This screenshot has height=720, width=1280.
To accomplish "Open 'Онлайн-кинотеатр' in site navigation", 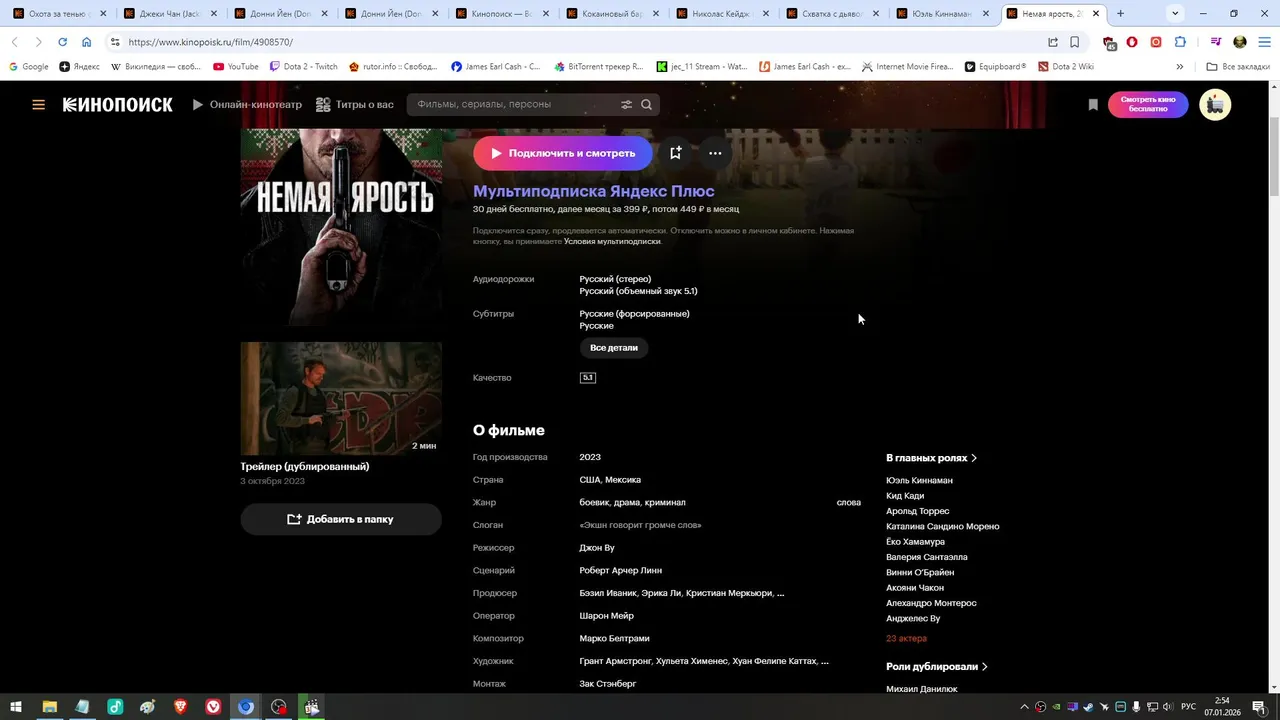I will pyautogui.click(x=247, y=104).
